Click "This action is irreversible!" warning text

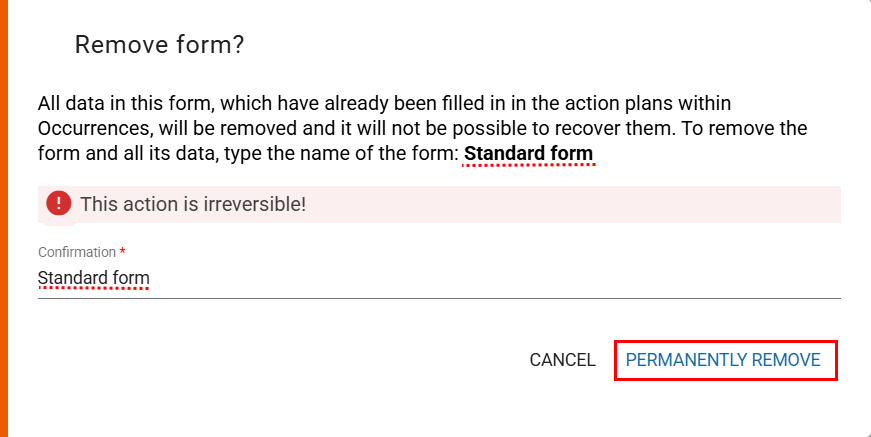click(x=193, y=205)
